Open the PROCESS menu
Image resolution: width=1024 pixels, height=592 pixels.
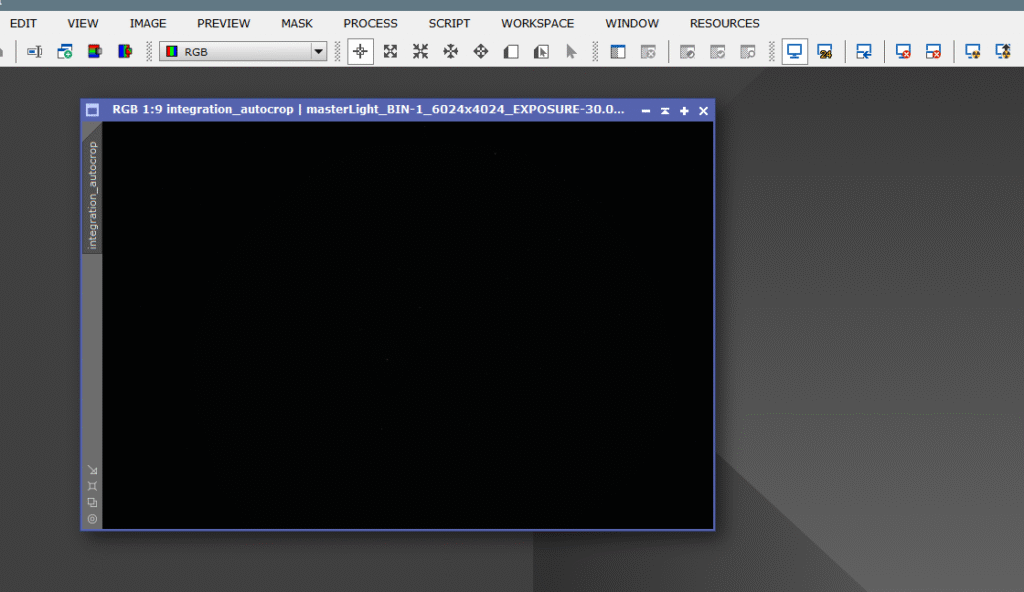tap(370, 23)
